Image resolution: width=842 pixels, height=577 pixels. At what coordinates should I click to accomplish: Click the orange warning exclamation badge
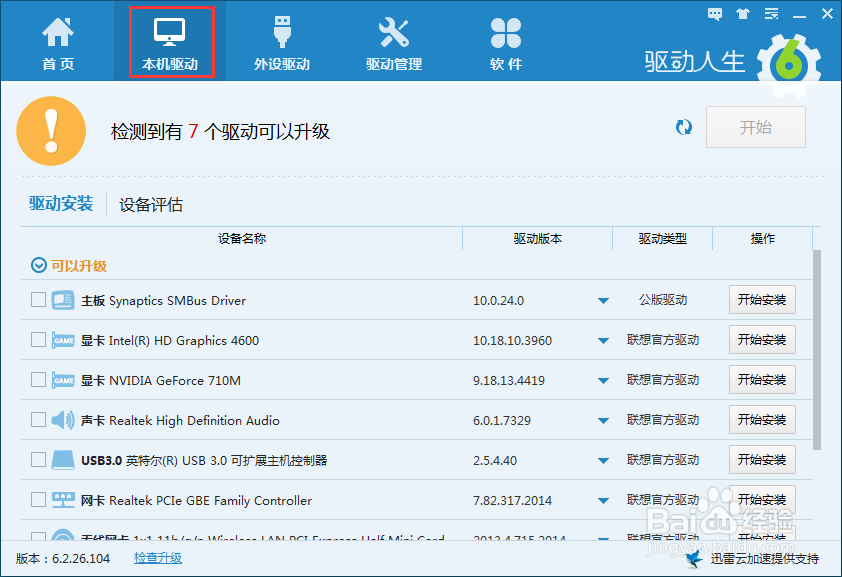click(52, 130)
